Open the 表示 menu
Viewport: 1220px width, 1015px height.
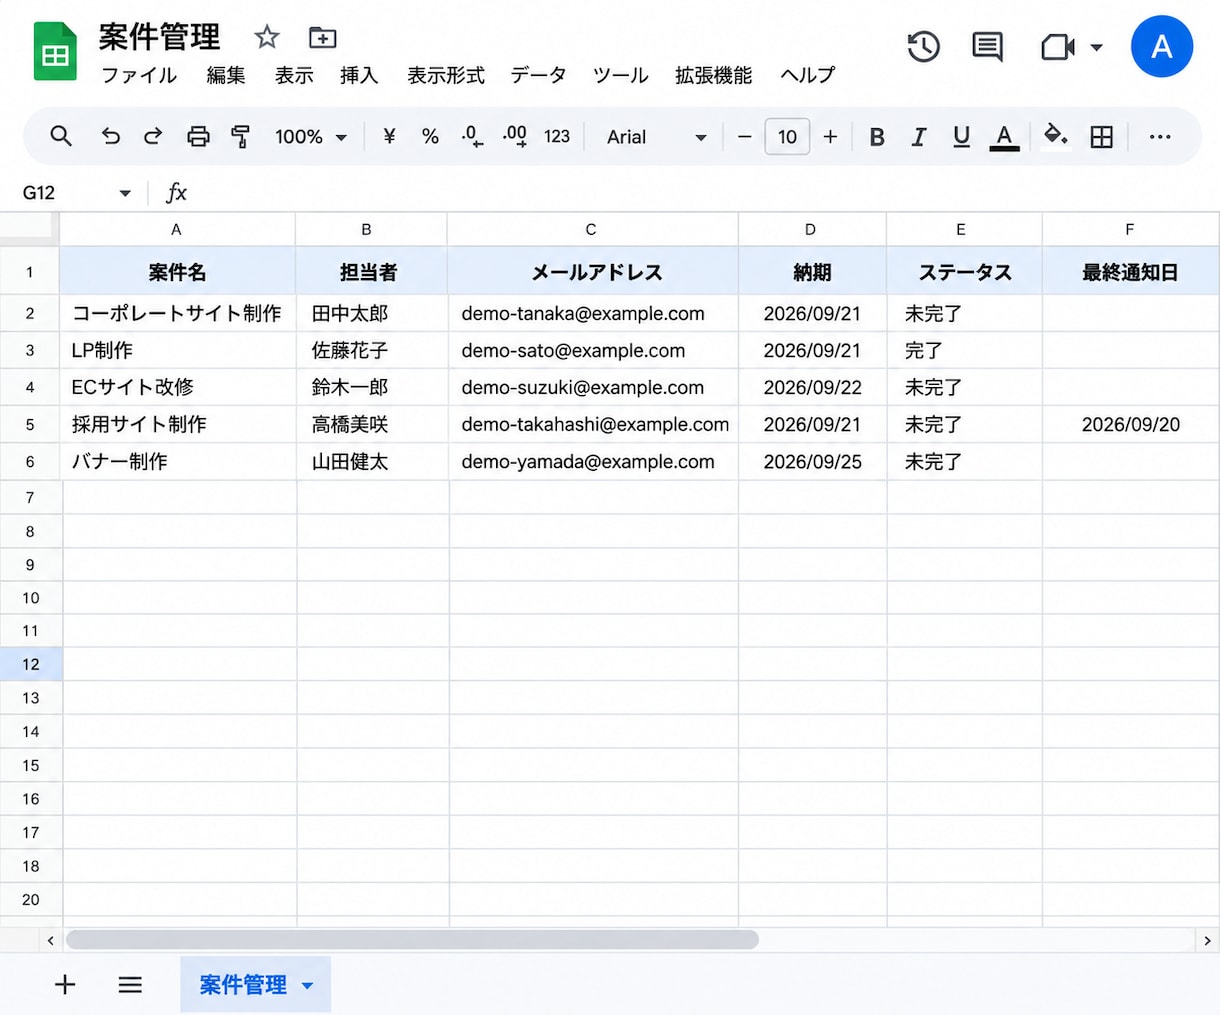coord(294,75)
